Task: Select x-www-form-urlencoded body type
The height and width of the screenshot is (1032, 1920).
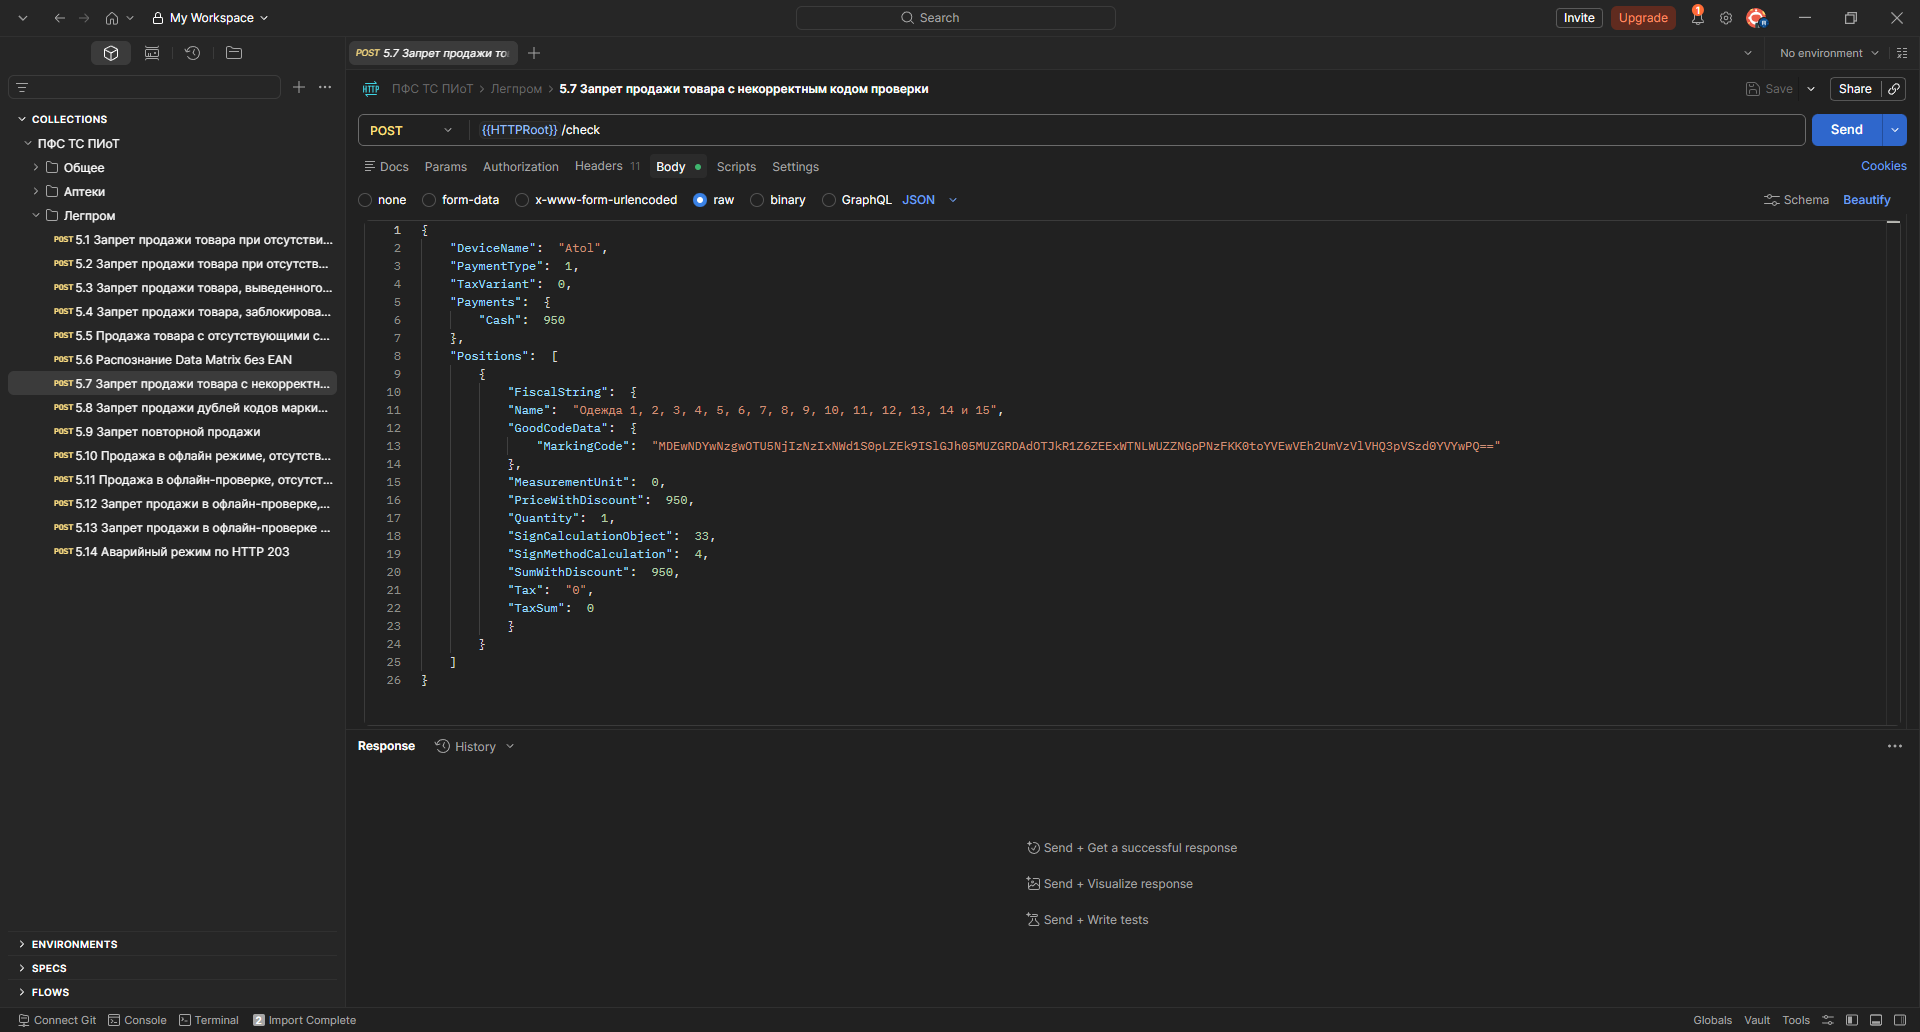Action: point(522,200)
